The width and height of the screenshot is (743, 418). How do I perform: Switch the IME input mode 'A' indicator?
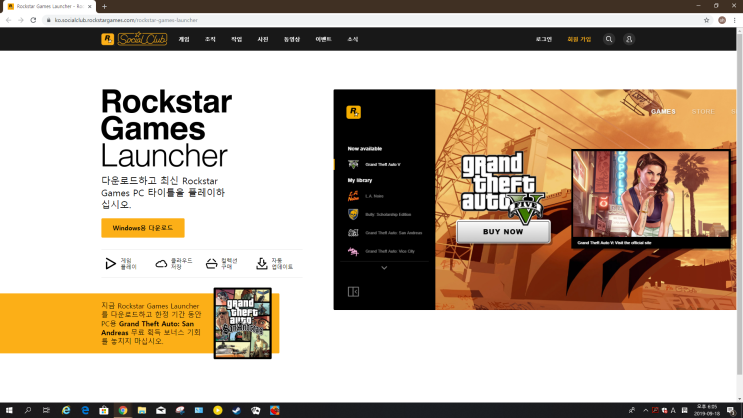point(673,410)
